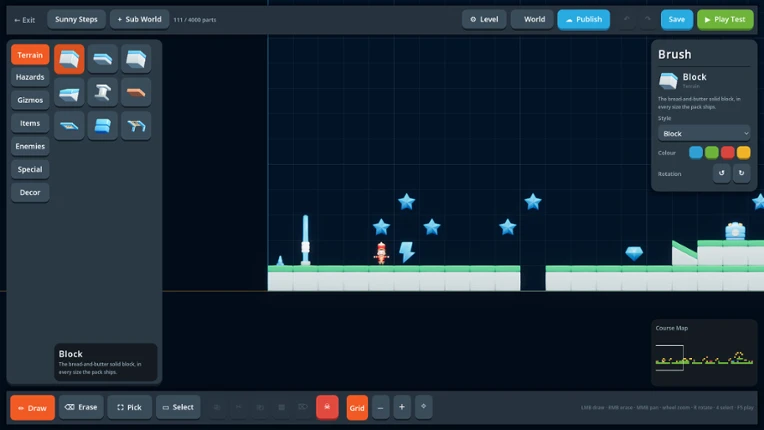Zoom in with the plus button
Screen dimensions: 764x430
(x=402, y=407)
